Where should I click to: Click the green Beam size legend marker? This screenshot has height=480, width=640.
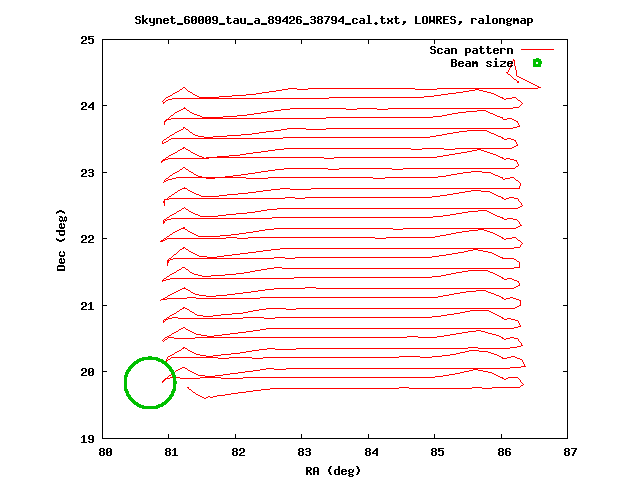pyautogui.click(x=537, y=63)
